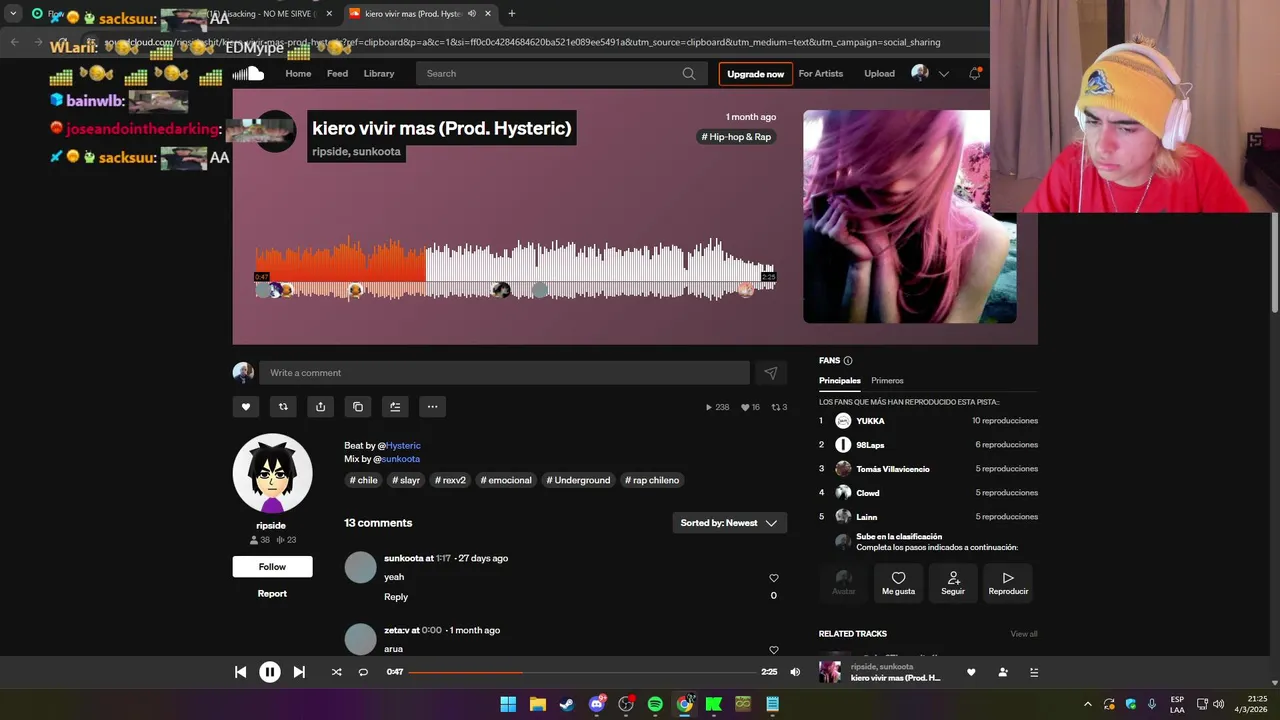Like the track with the heart button under comment box
Screen dimensions: 1280x720
click(x=246, y=407)
